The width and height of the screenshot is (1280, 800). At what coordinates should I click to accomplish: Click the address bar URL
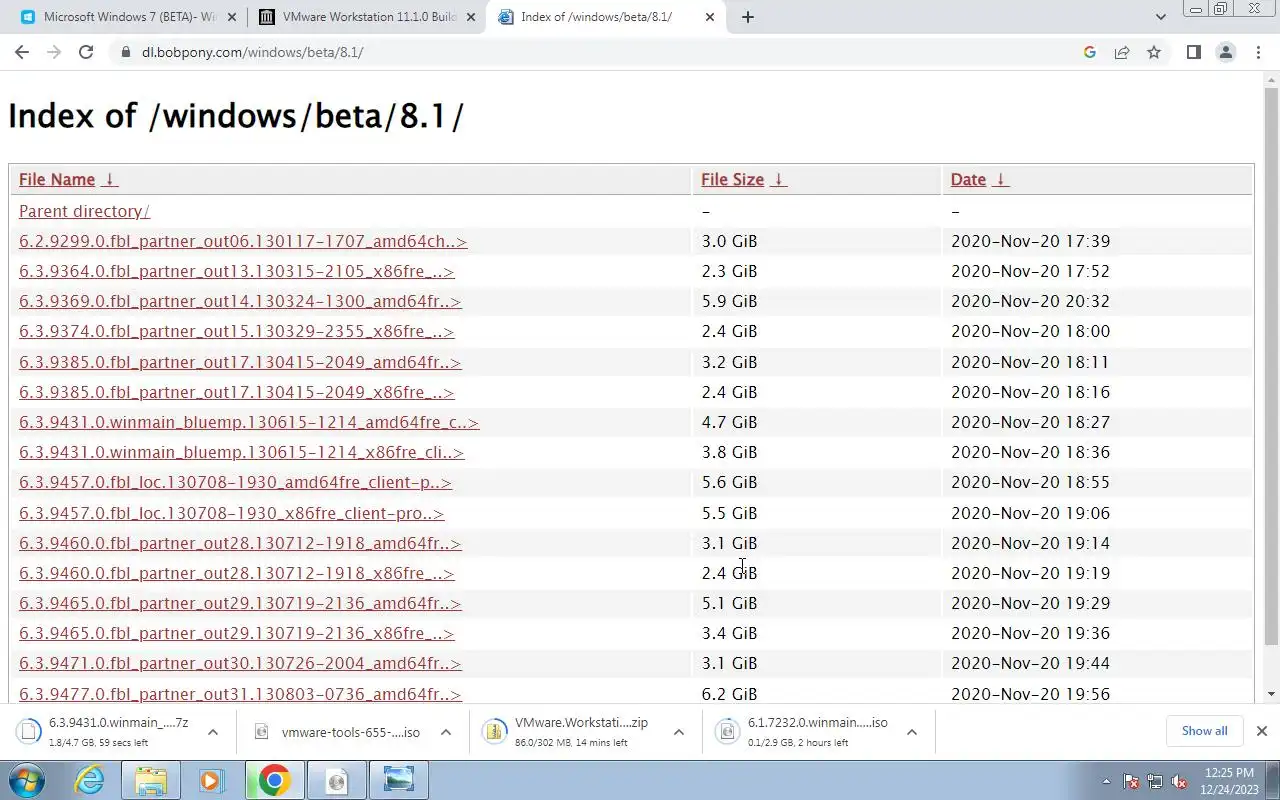(252, 52)
